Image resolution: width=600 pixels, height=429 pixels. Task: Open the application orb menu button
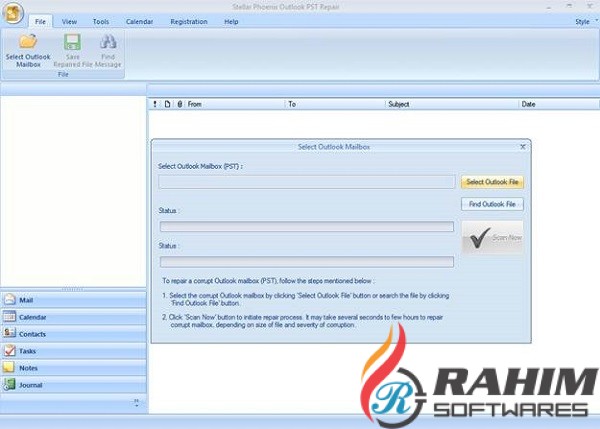[13, 13]
